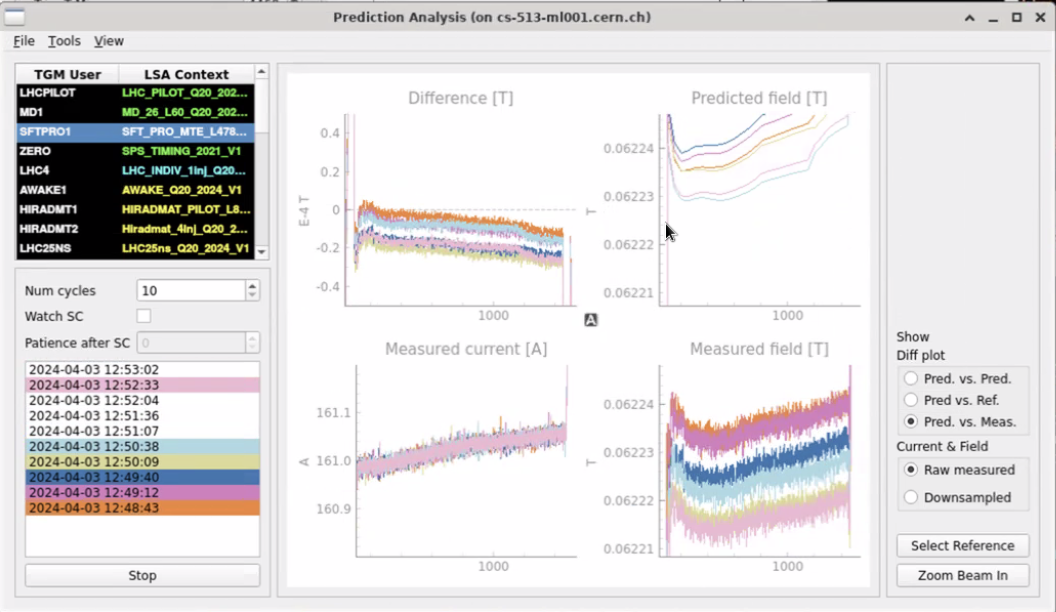Click the roll-up arrow button in the title bar
This screenshot has width=1056, height=612.
coord(968,17)
